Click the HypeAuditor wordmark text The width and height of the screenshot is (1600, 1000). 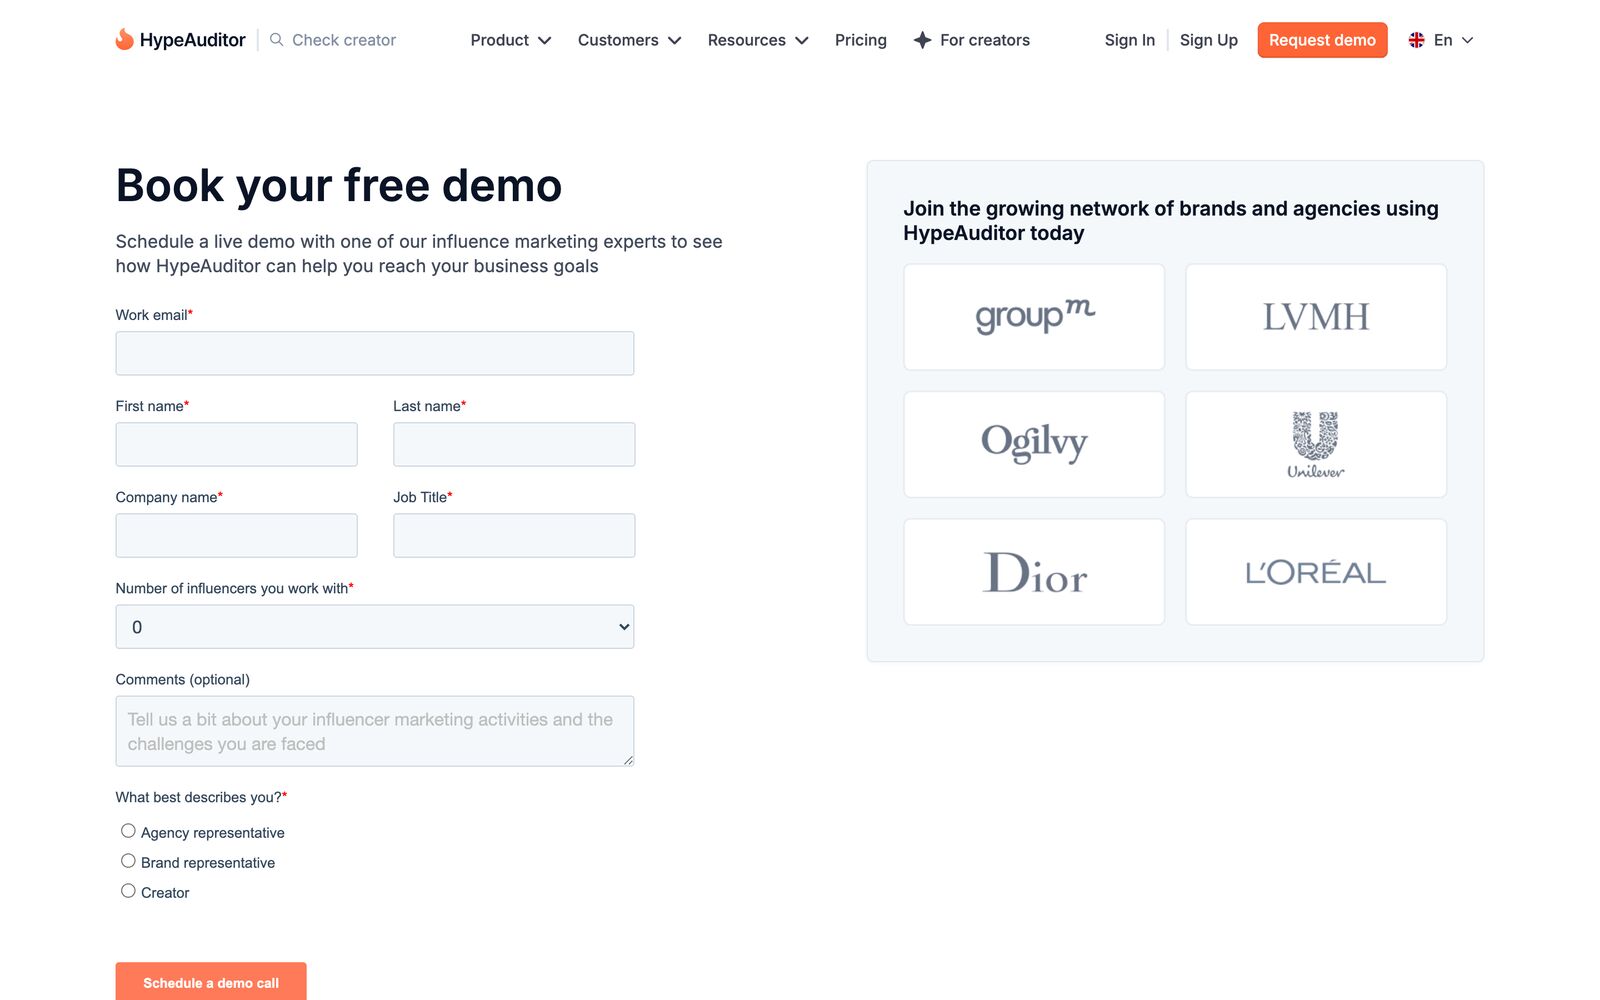pos(193,40)
